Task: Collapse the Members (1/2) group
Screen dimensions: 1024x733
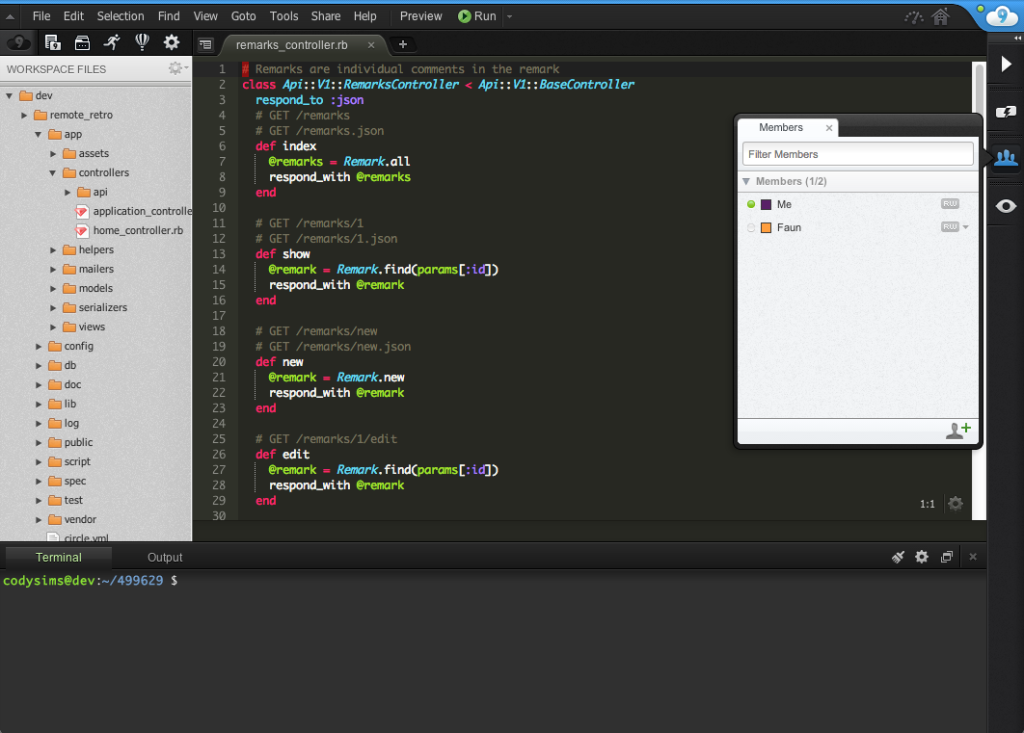Action: pos(746,182)
